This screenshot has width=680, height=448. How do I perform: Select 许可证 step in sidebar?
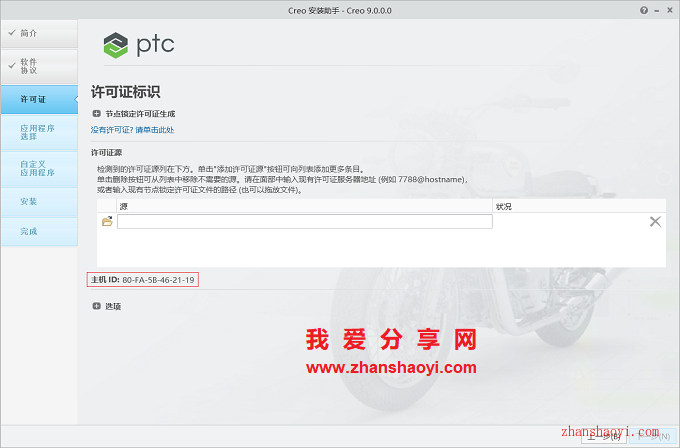[39, 99]
